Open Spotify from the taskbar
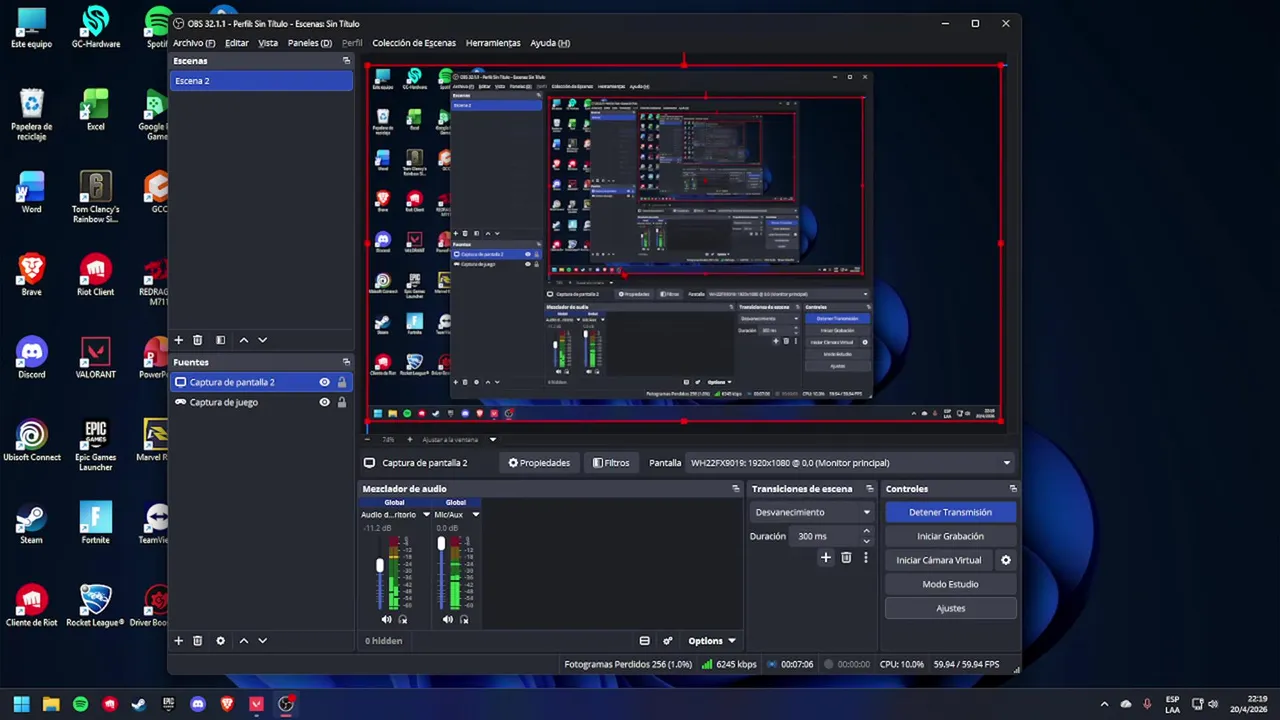Screen dimensions: 1280x720 [80, 704]
